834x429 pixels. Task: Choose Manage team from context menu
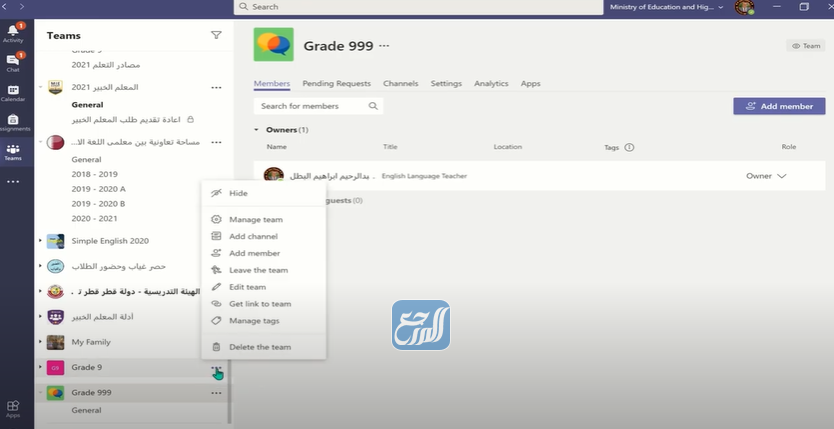point(263,220)
